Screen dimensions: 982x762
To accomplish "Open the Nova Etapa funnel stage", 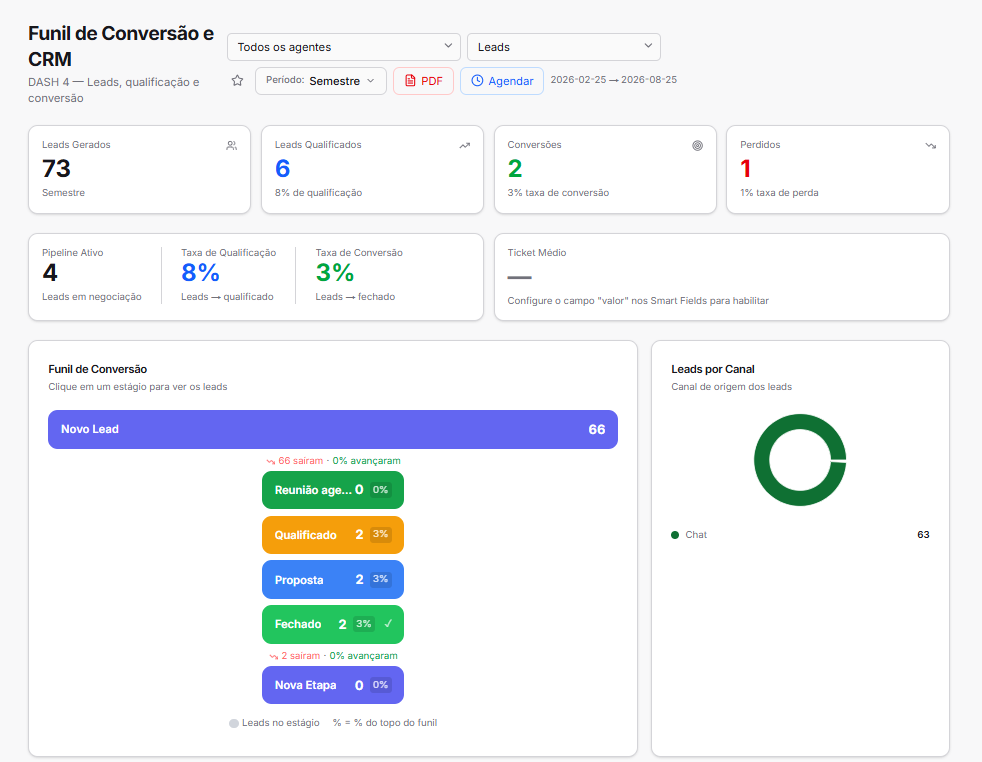I will click(x=333, y=685).
